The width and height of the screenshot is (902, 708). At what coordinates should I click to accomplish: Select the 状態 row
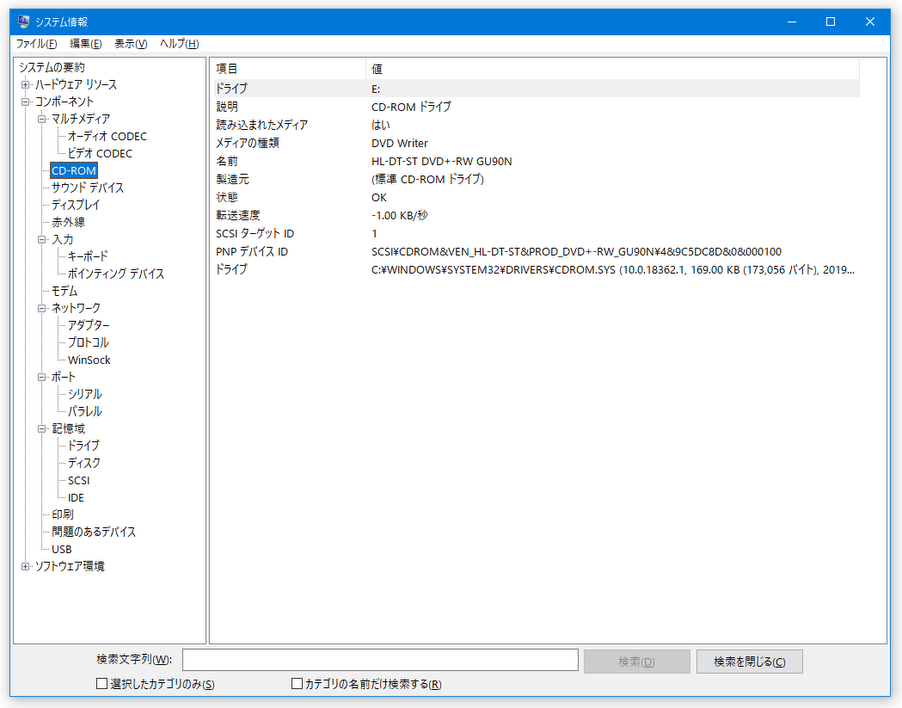coord(536,198)
